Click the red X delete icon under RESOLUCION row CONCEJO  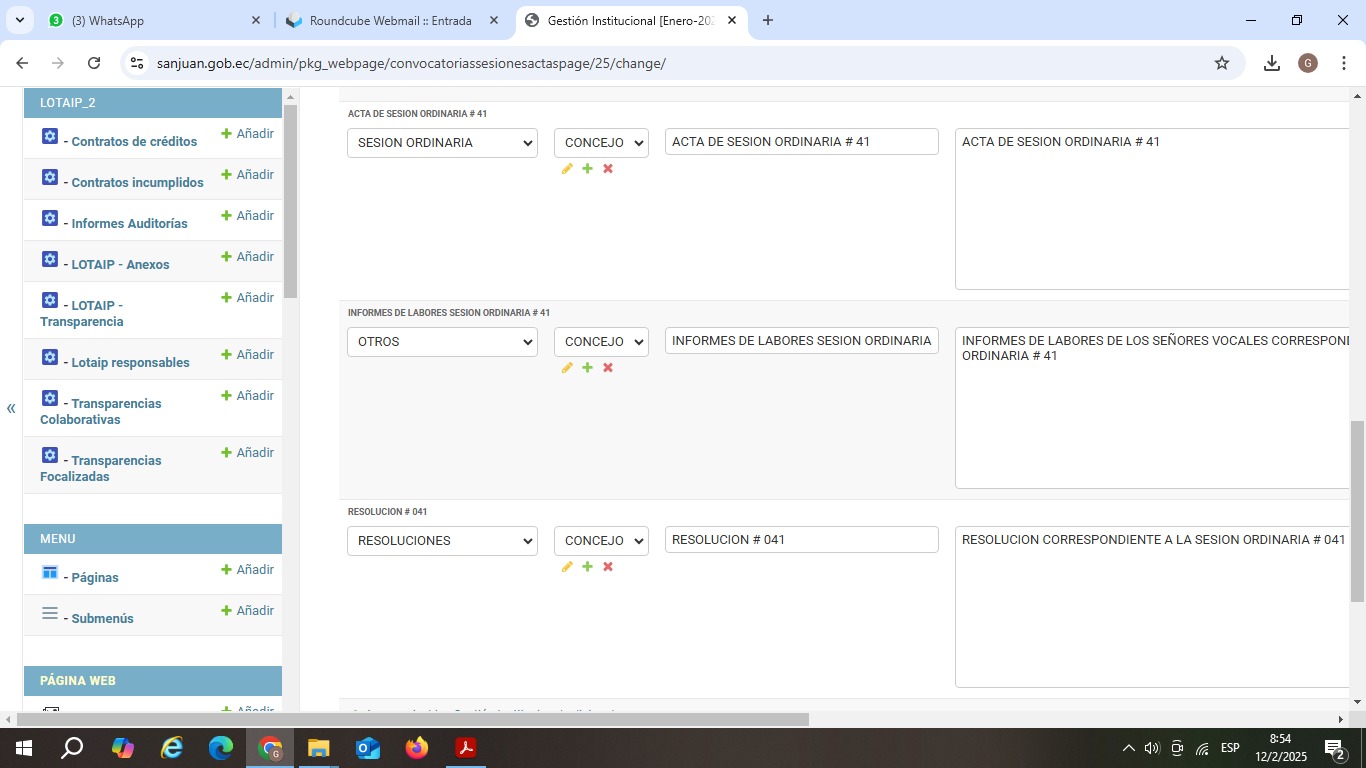tap(608, 567)
